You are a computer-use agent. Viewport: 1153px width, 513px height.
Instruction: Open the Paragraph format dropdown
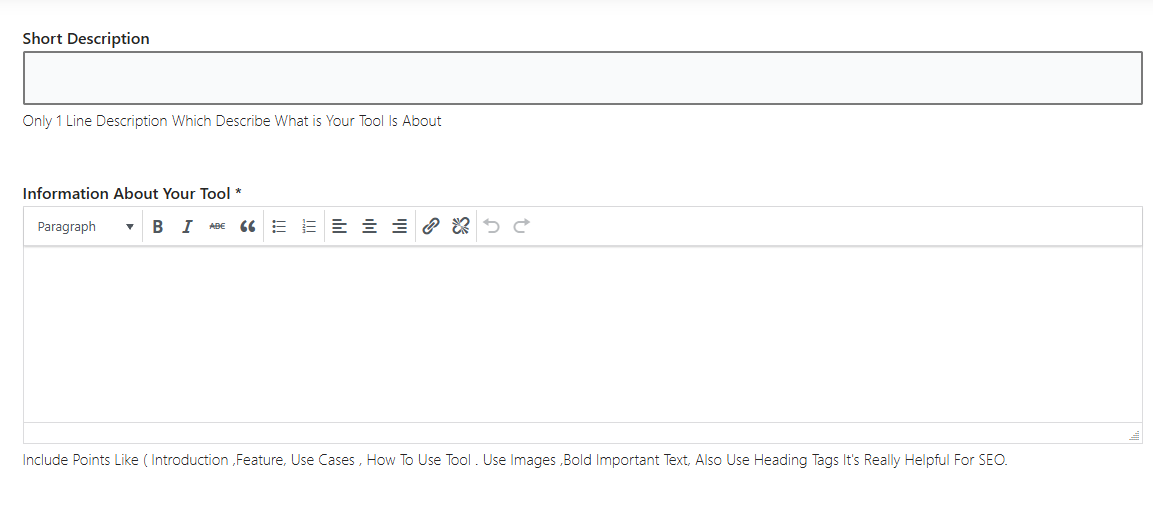click(x=85, y=226)
